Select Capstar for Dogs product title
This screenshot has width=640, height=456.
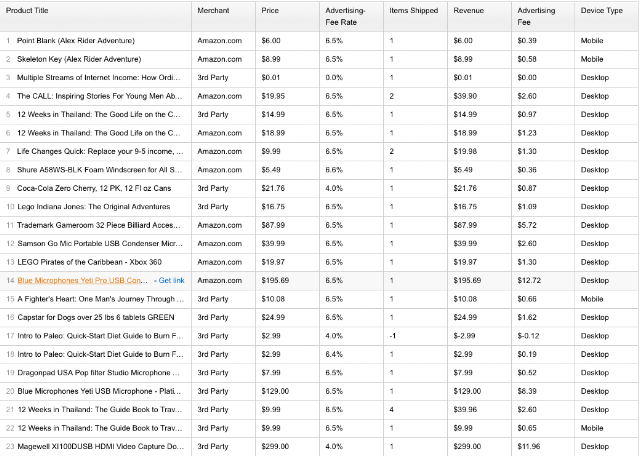pyautogui.click(x=96, y=318)
